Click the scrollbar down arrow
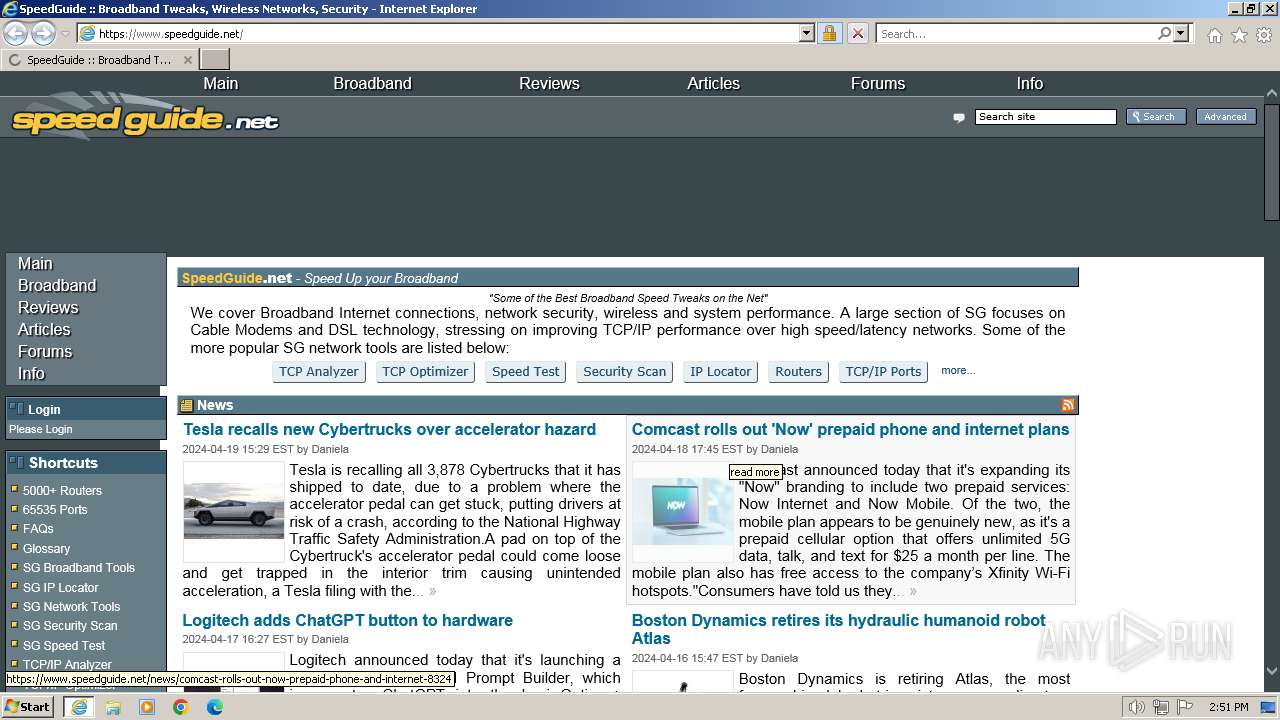Image resolution: width=1280 pixels, height=720 pixels. pos(1272,672)
